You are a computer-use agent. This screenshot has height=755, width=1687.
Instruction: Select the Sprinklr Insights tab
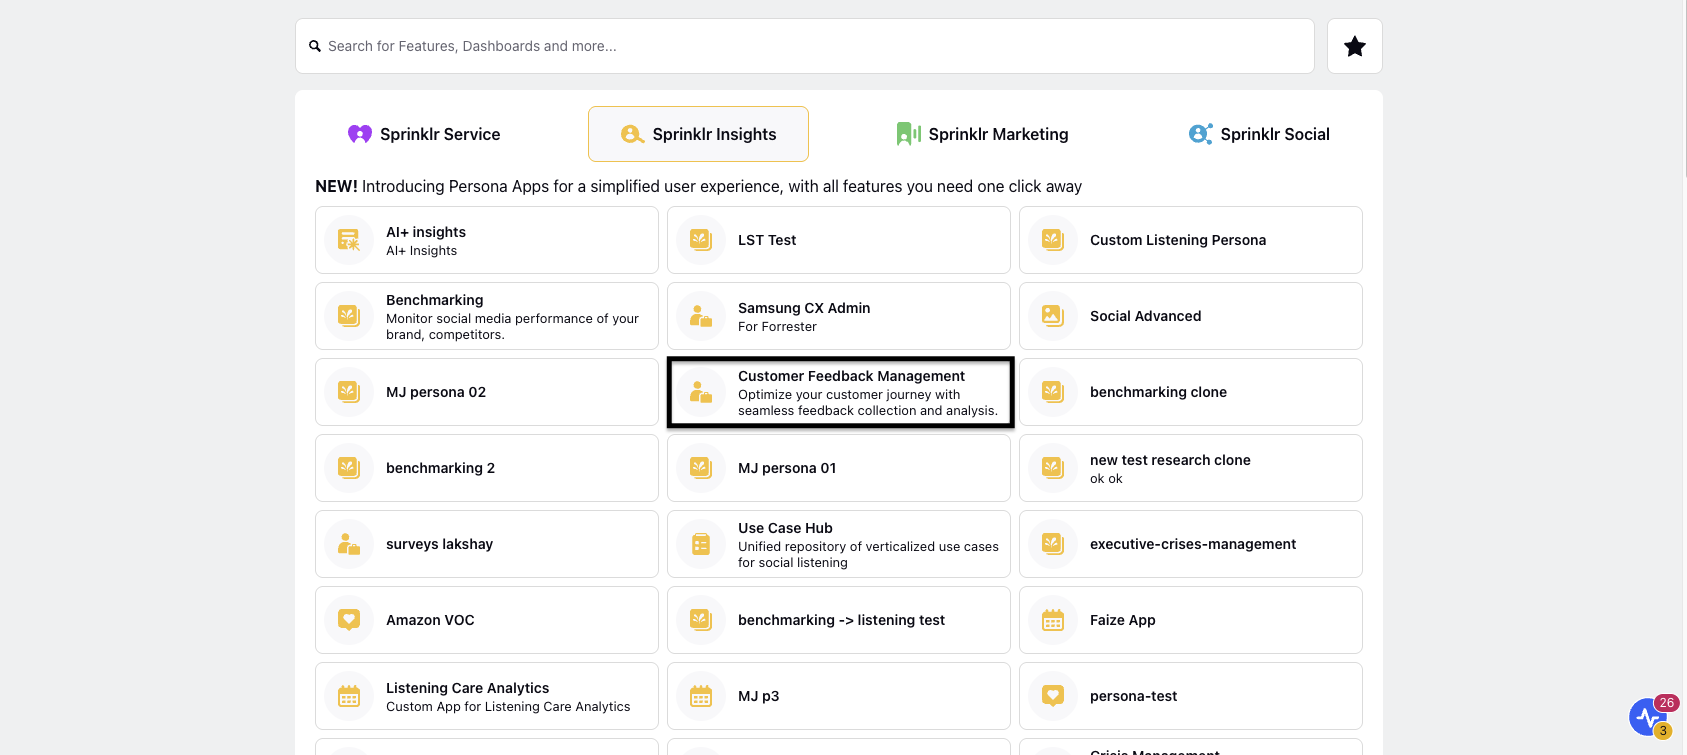(698, 134)
